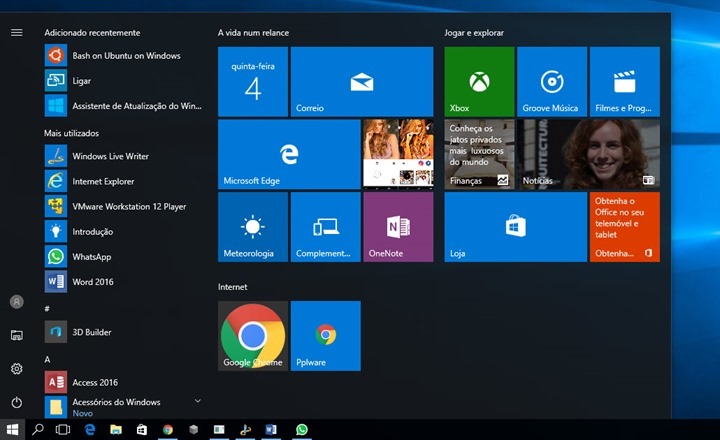Viewport: 720px width, 440px height.
Task: Click the WhatsApp app in list
Action: [x=91, y=257]
